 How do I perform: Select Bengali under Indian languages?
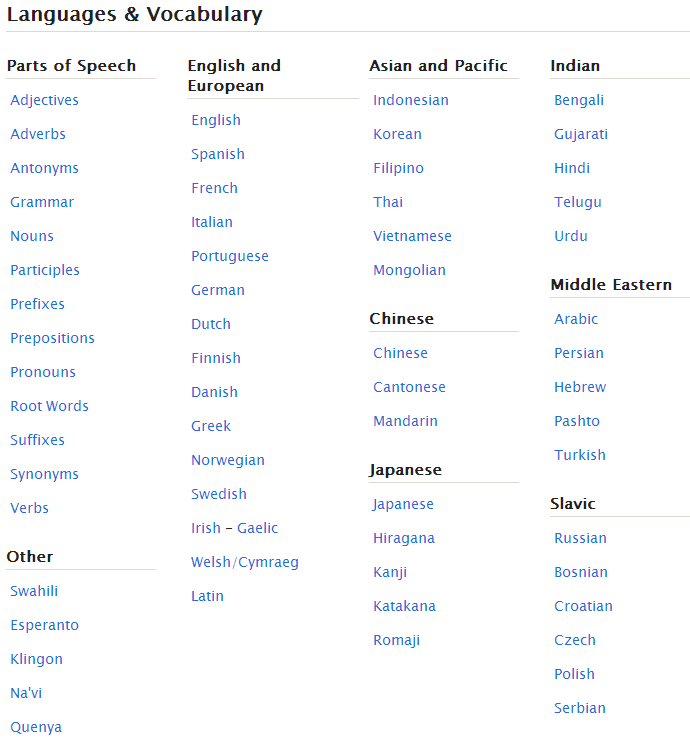[579, 100]
